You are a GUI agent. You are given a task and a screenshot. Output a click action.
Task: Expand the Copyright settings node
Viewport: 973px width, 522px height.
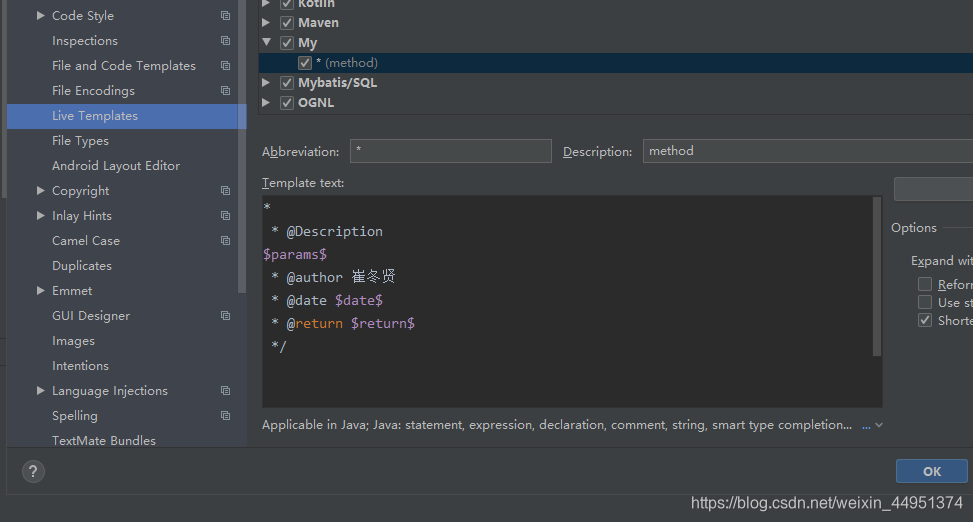pyautogui.click(x=40, y=191)
